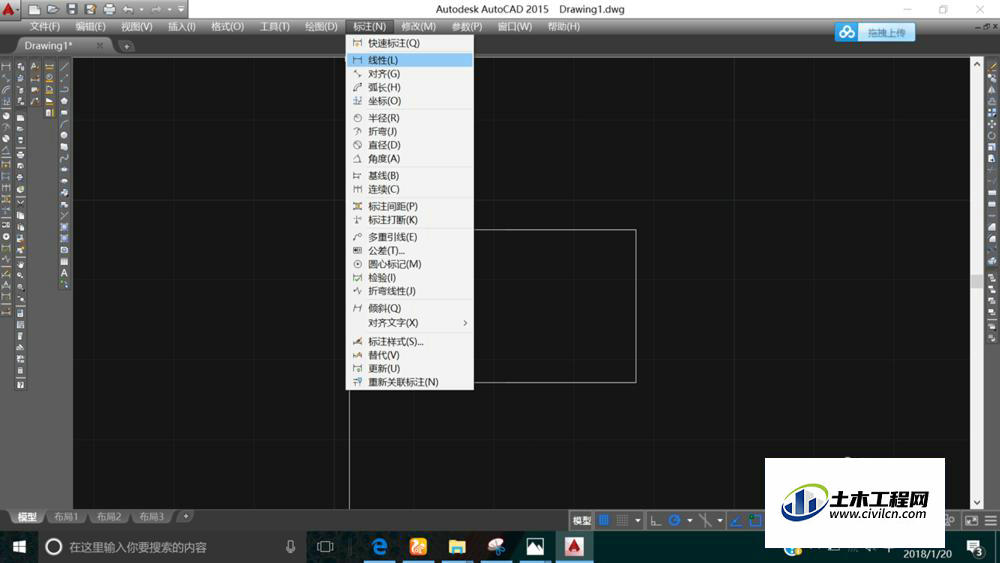Open the 修改(M) menu
Screen dimensions: 1000x563
tap(418, 26)
